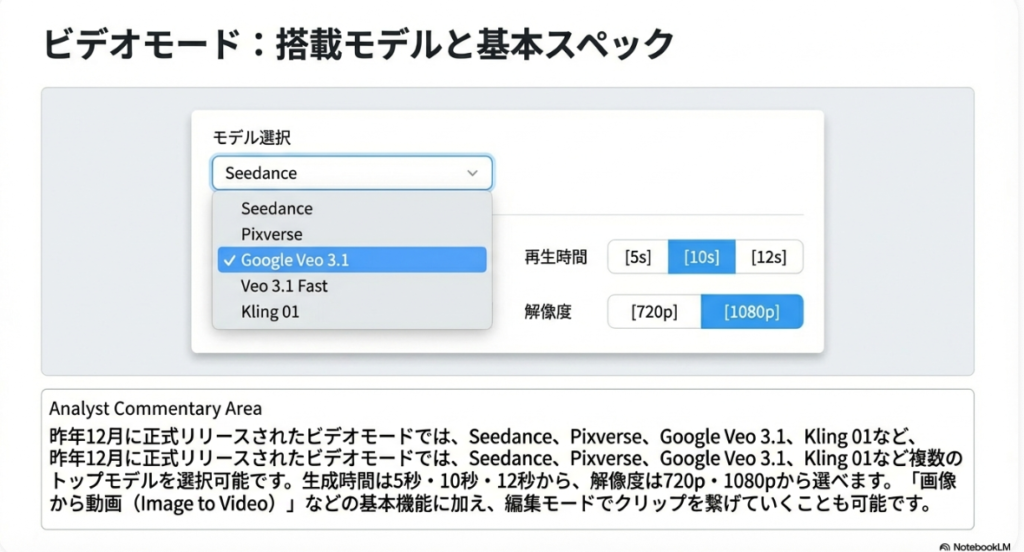Open the Seedance model selection combo box
Viewport: 1024px width, 552px height.
coord(340,173)
